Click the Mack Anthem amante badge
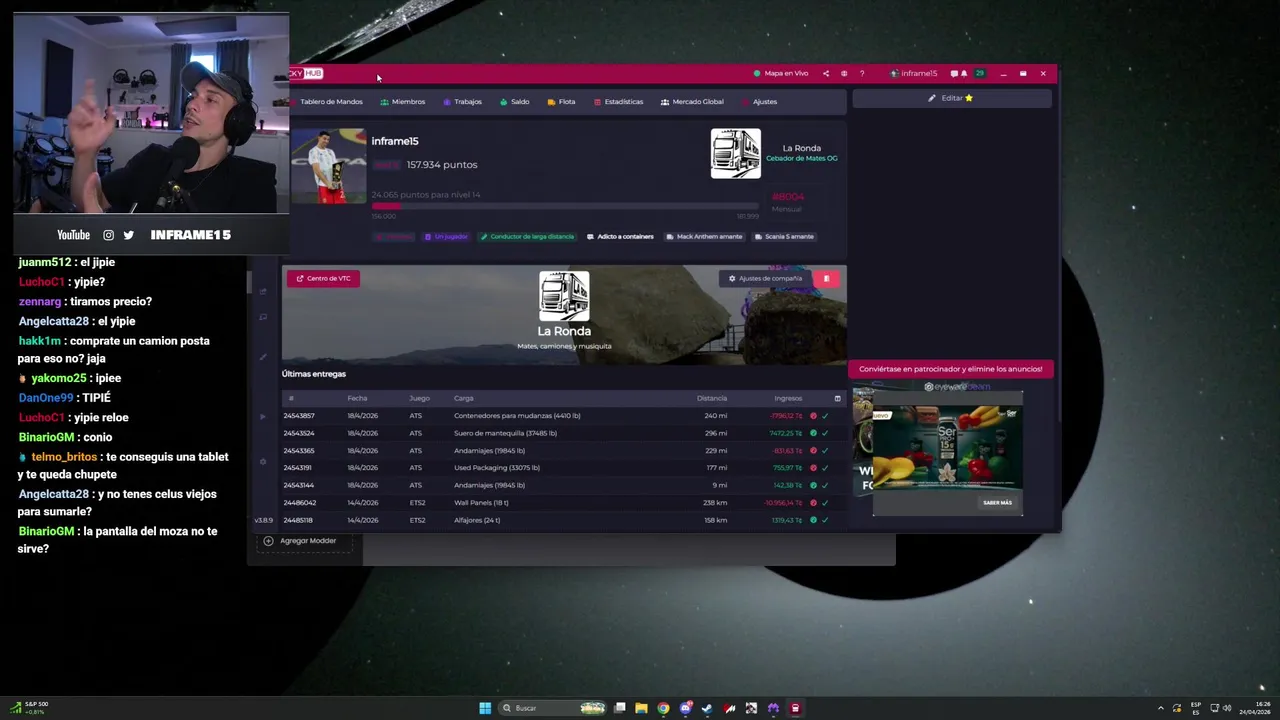1280x720 pixels. [704, 237]
